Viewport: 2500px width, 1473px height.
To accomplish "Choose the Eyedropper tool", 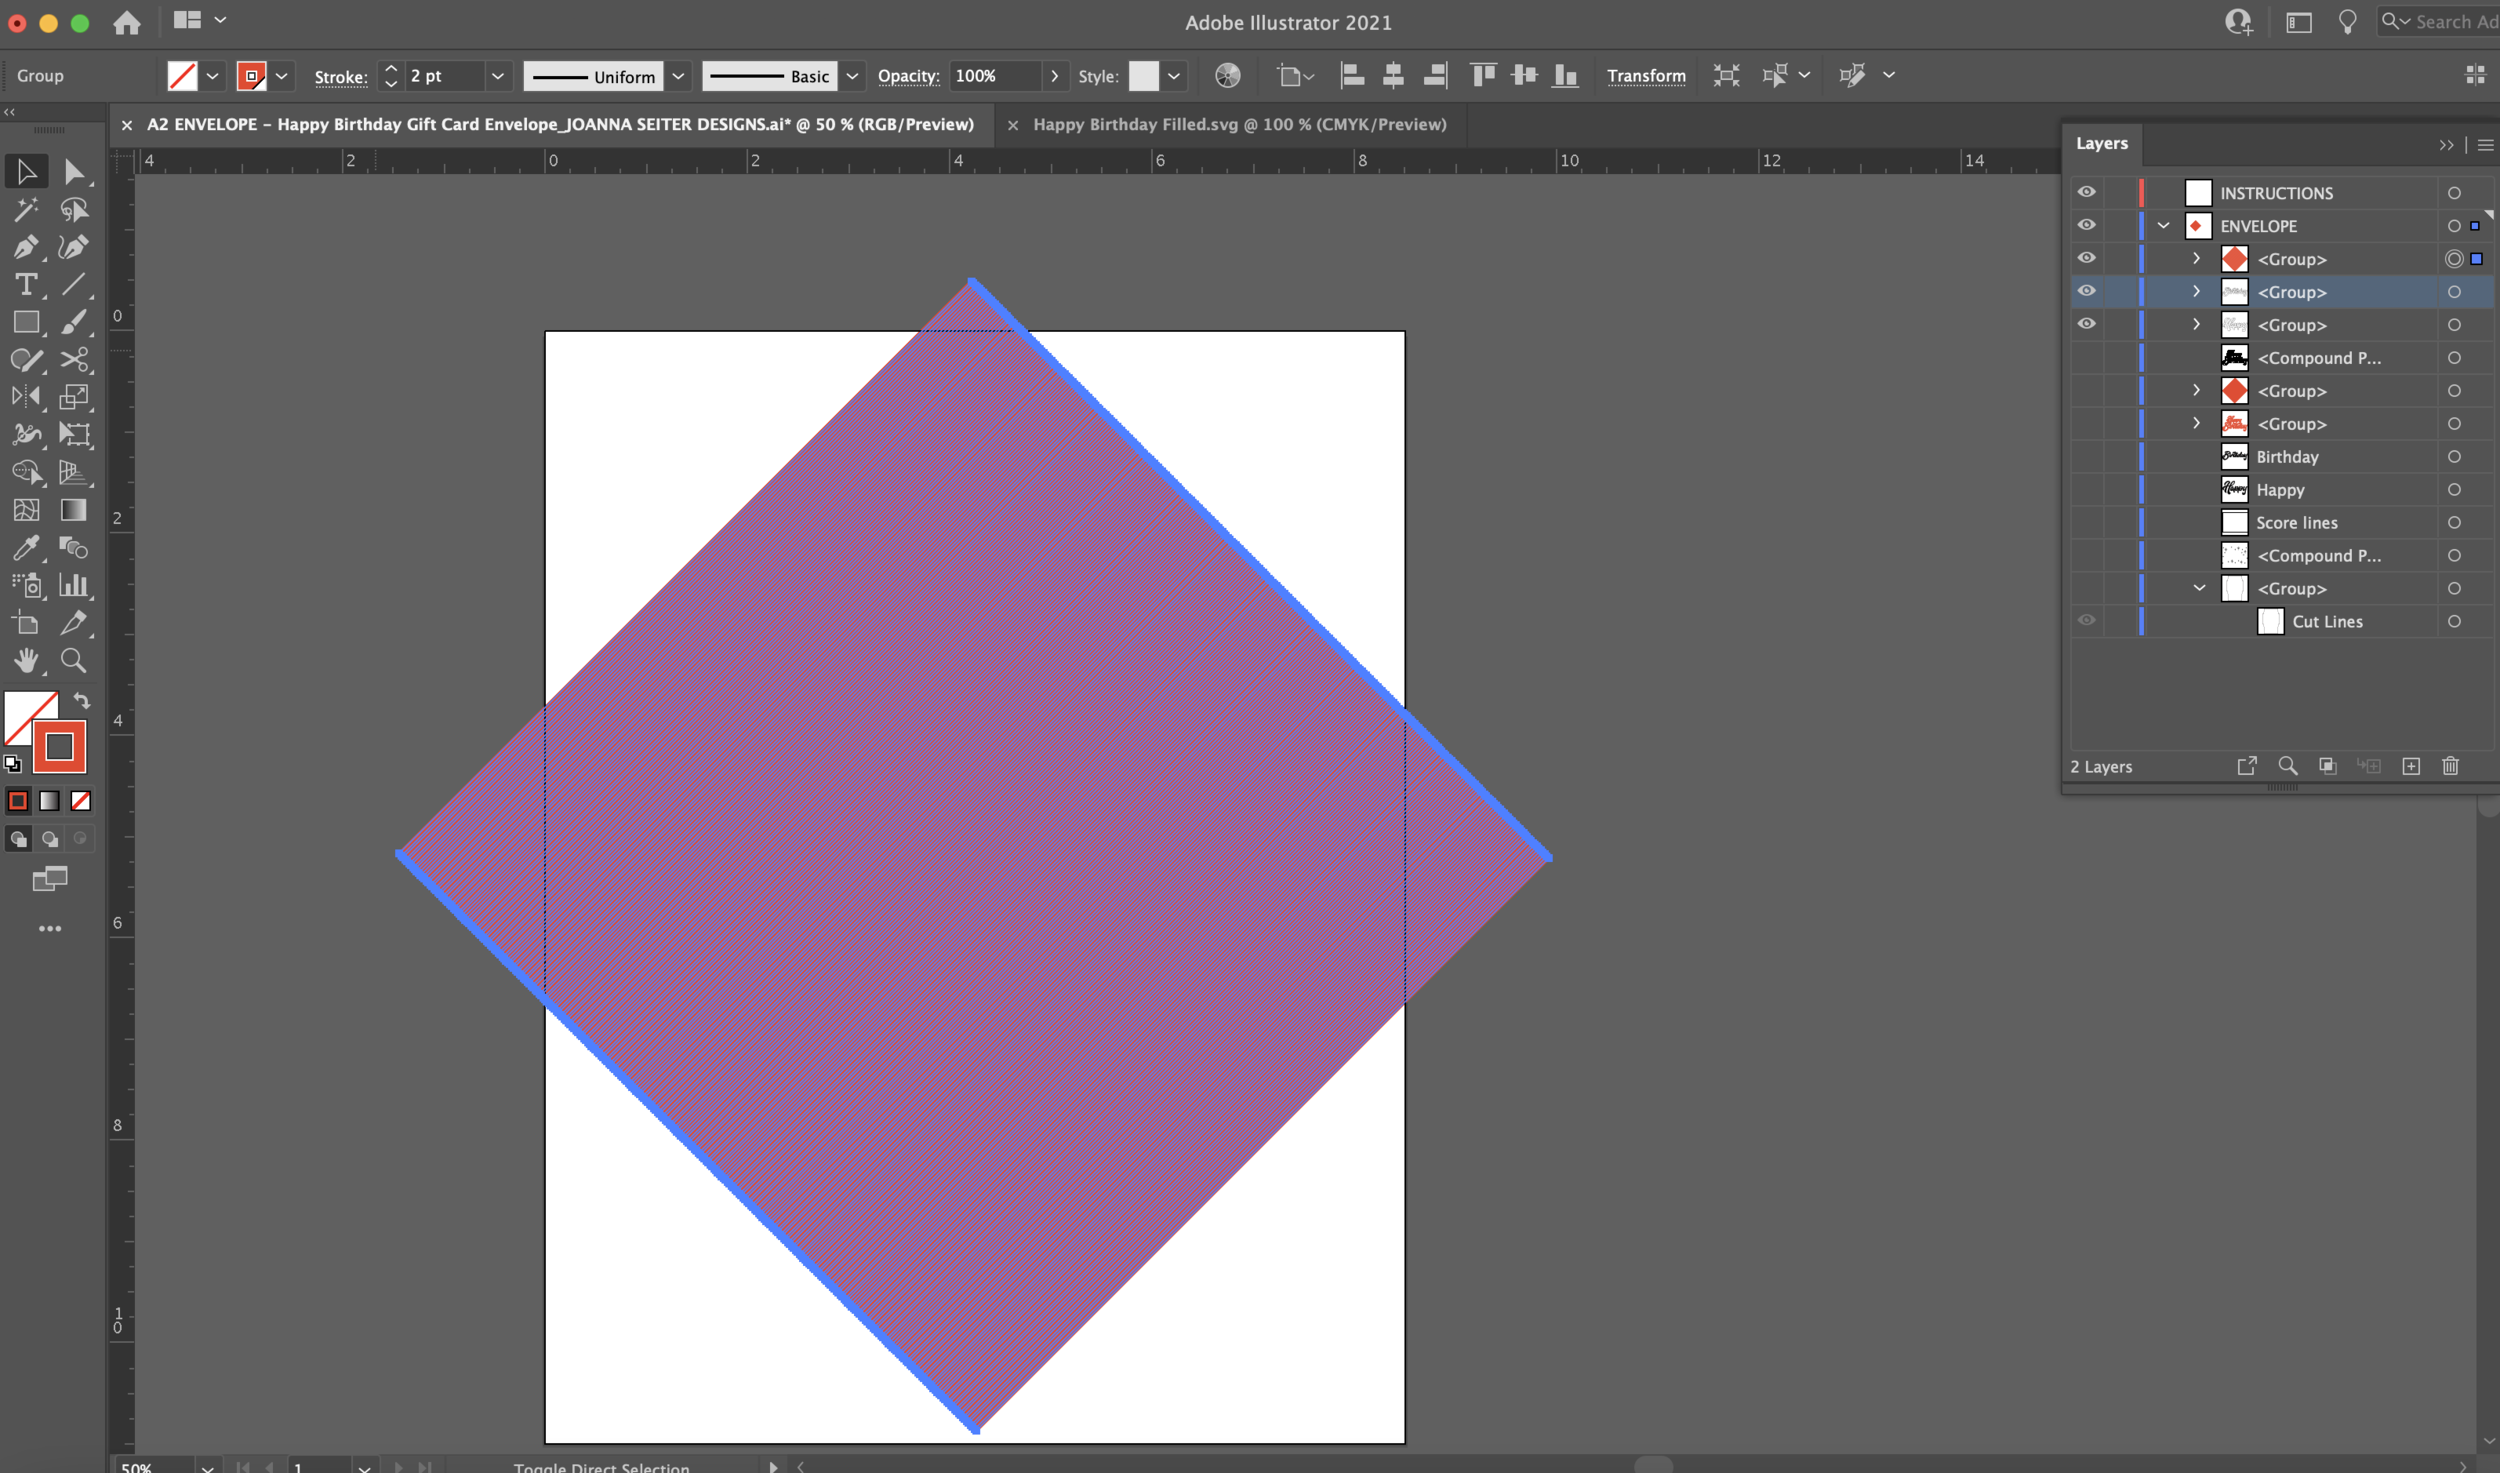I will coord(25,547).
